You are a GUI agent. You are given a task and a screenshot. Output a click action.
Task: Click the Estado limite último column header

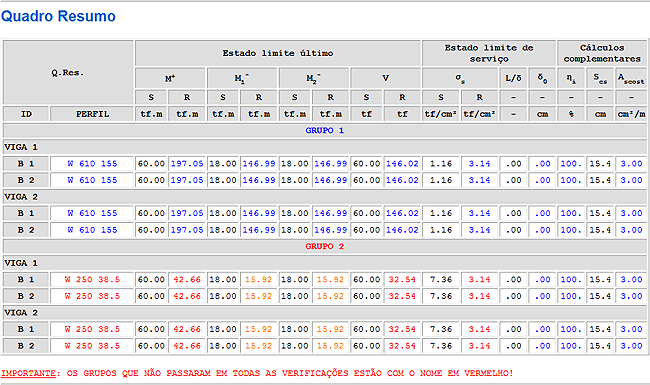pos(278,53)
